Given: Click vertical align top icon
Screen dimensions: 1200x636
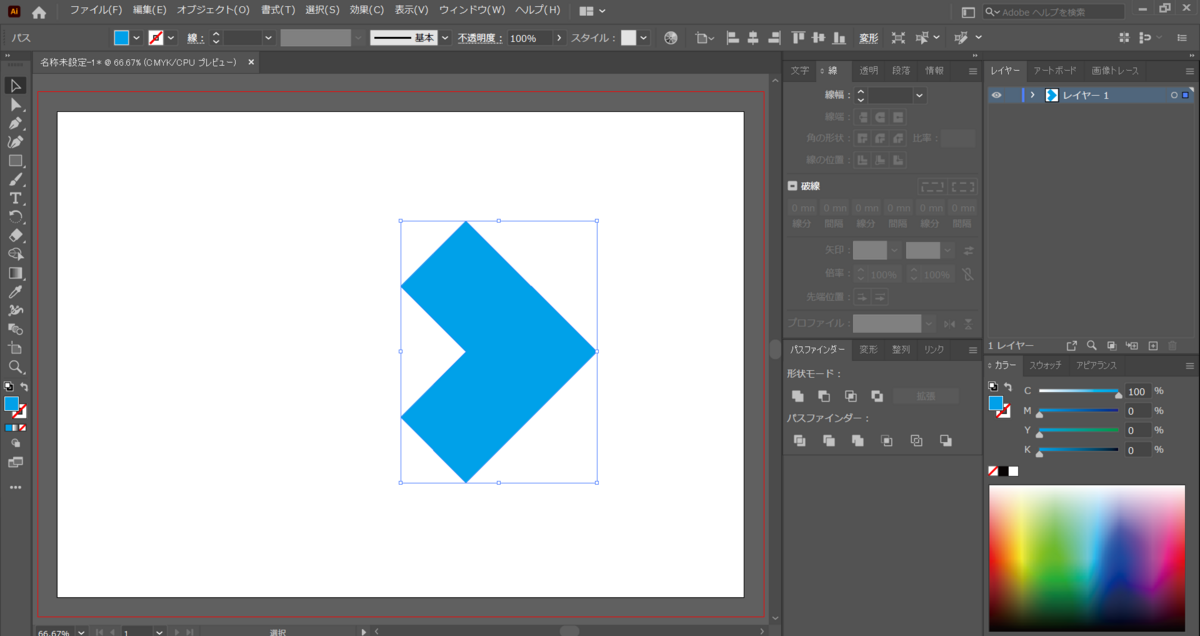Looking at the screenshot, I should tap(798, 38).
